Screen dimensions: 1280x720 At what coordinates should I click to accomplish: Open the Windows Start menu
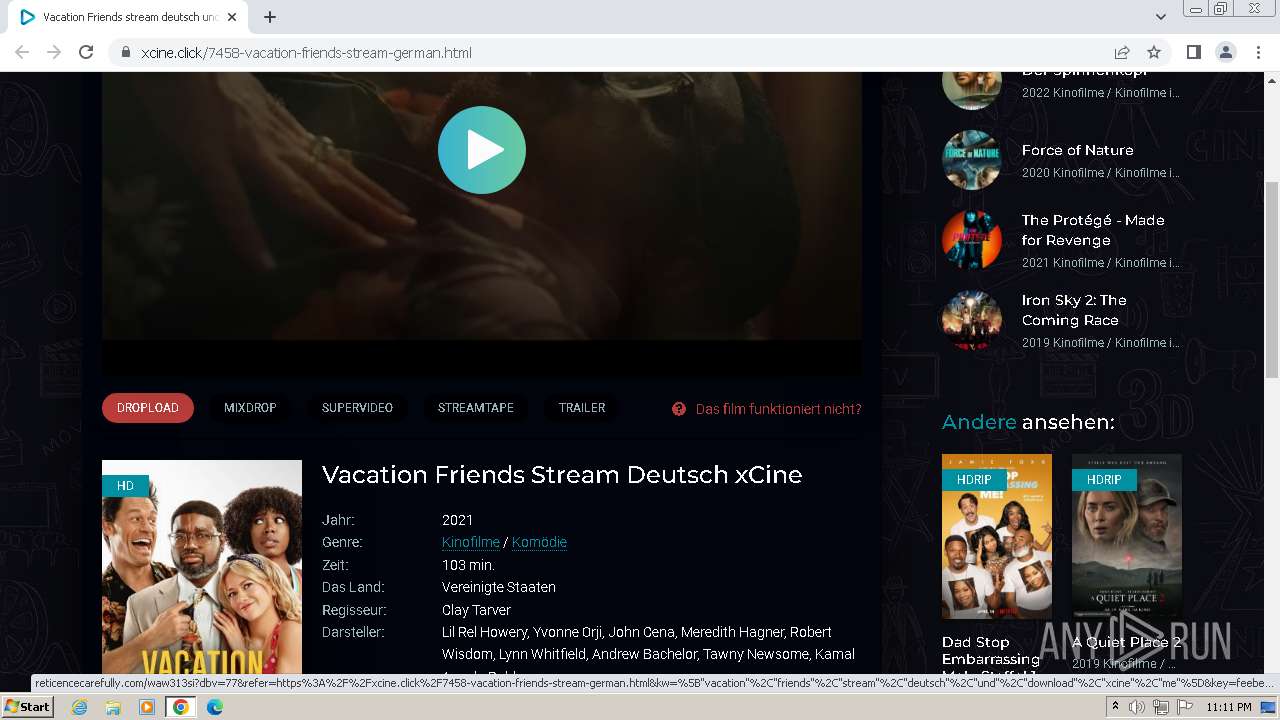[x=28, y=706]
